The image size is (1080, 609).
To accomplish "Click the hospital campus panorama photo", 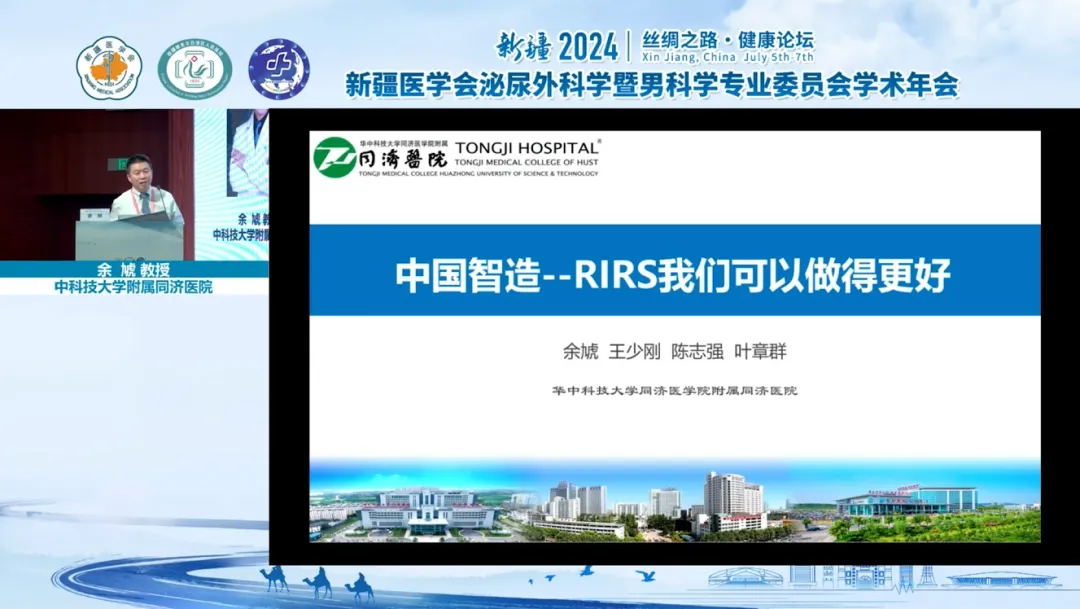I will coord(674,503).
